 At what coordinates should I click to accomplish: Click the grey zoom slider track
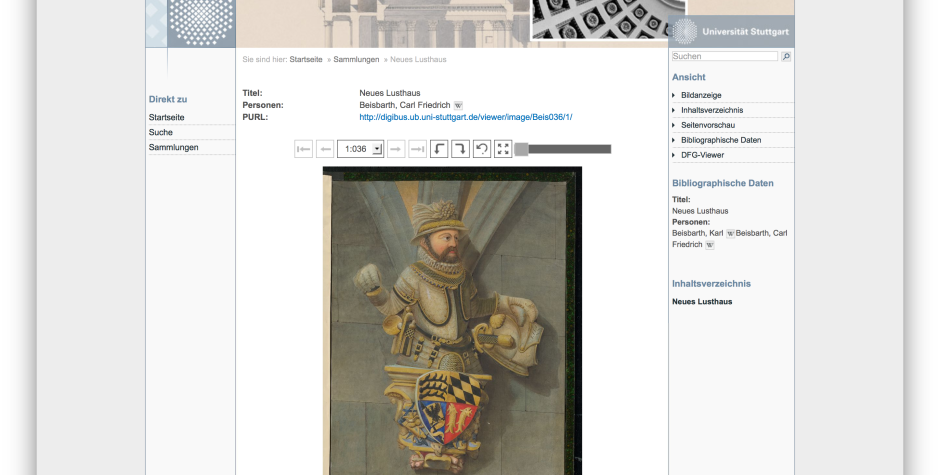tap(570, 149)
